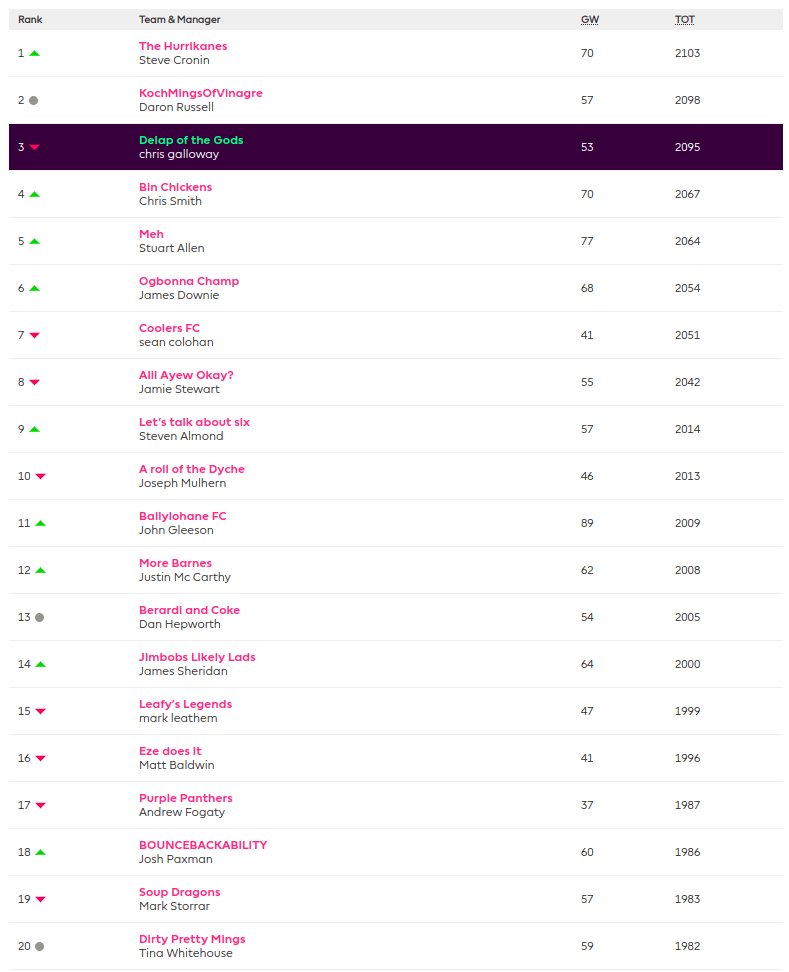Screen dimensions: 789x972
Task: Click the Rank column header
Action: [30, 19]
